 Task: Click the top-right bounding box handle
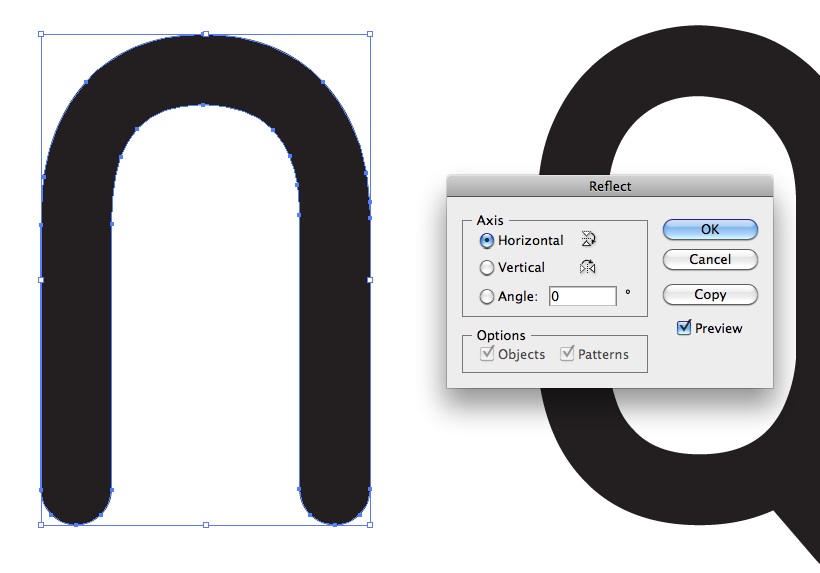(370, 34)
